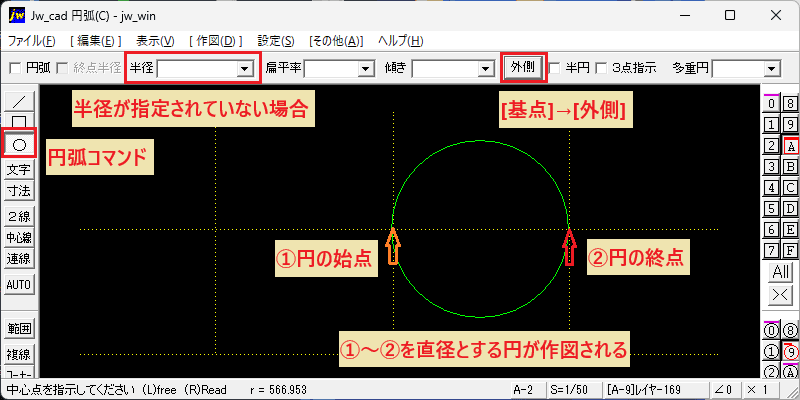This screenshot has width=800, height=400.
Task: Open the ヘルプ(H) menu
Action: point(401,41)
